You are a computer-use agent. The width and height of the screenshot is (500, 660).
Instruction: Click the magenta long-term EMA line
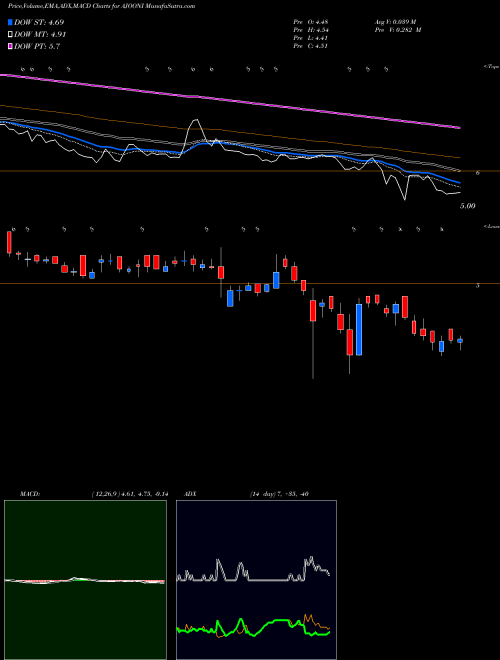pyautogui.click(x=229, y=101)
